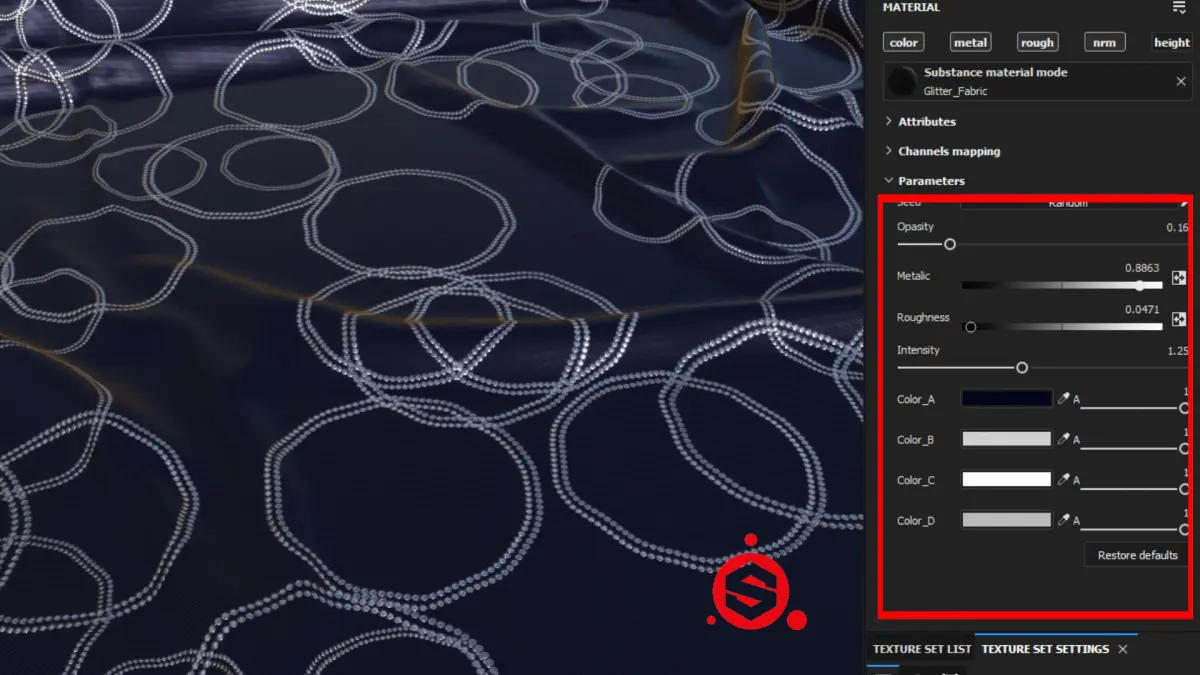The height and width of the screenshot is (675, 1200).
Task: Click the Glitter_Fabric material thumbnail
Action: tap(903, 81)
